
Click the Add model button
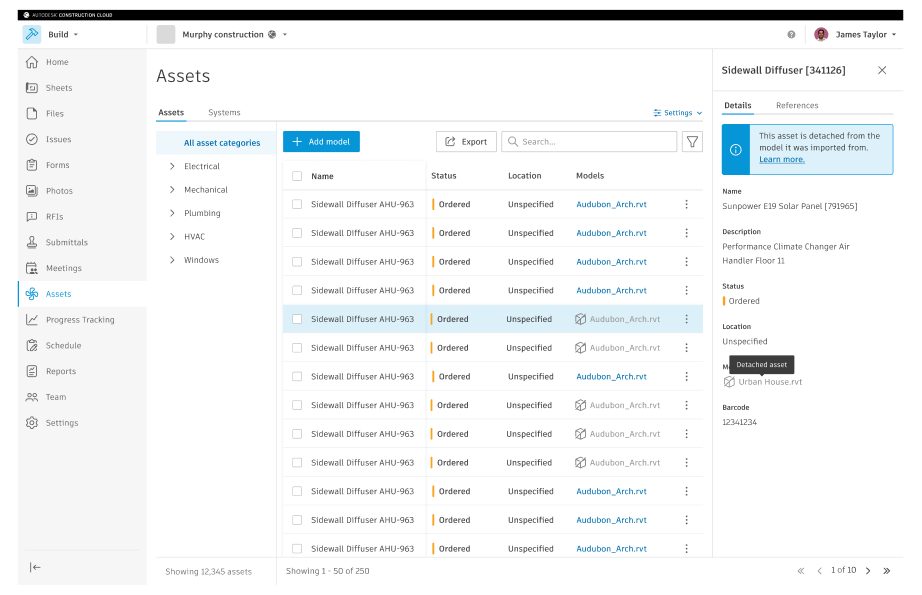pyautogui.click(x=321, y=142)
